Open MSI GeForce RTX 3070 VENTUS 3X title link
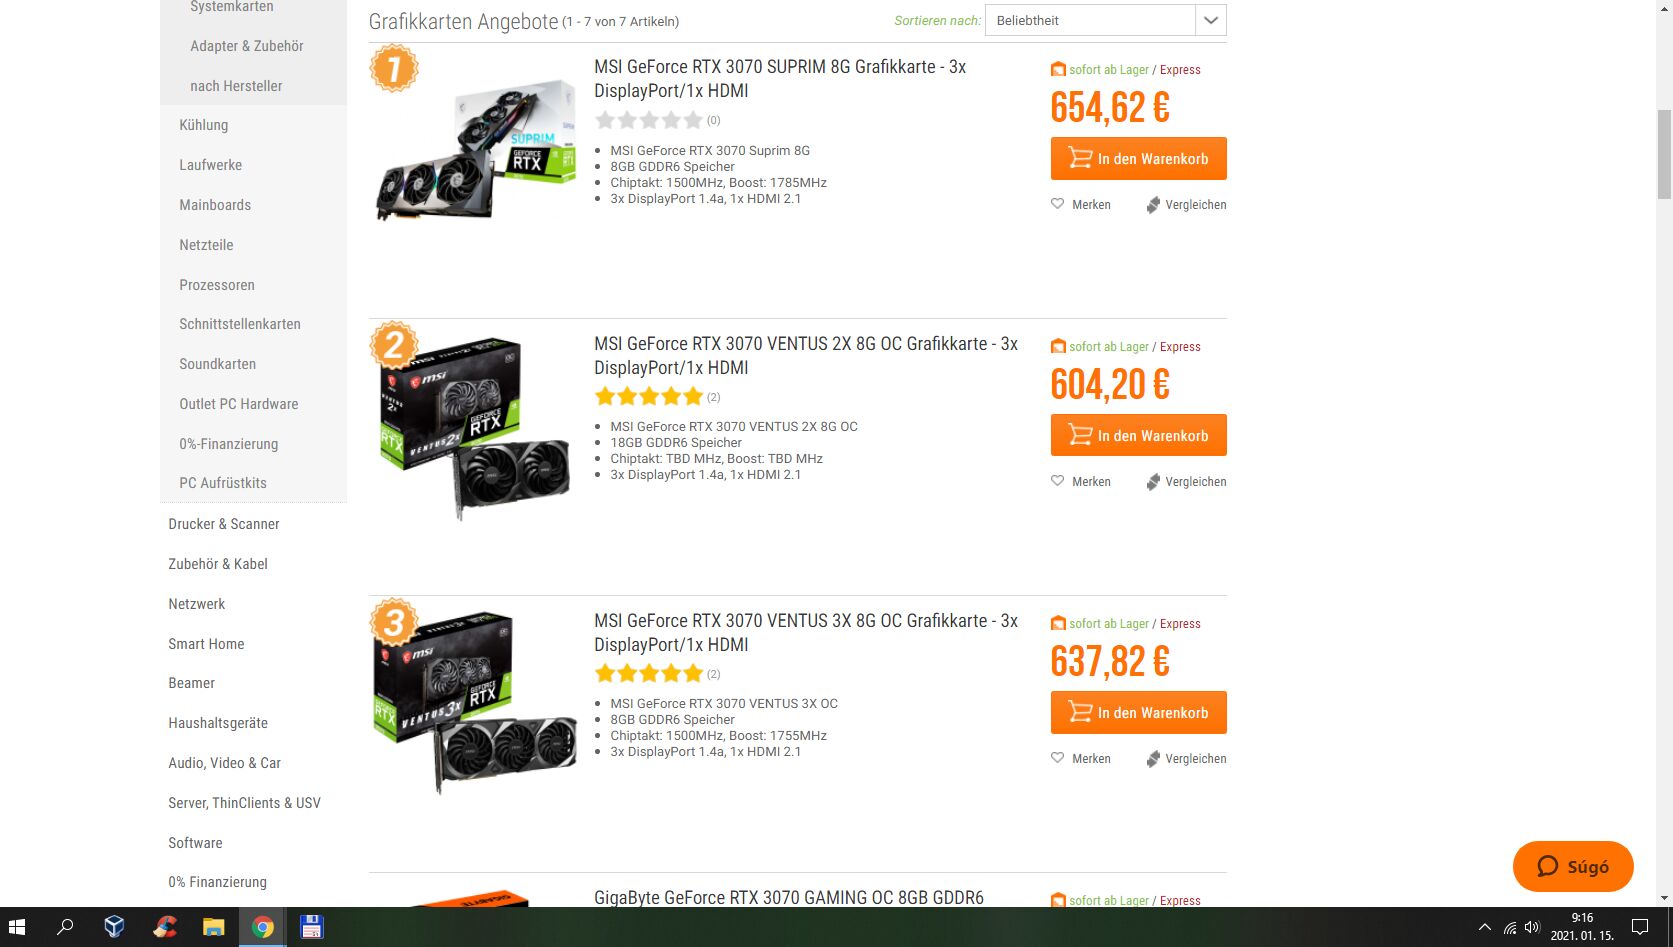 [806, 633]
